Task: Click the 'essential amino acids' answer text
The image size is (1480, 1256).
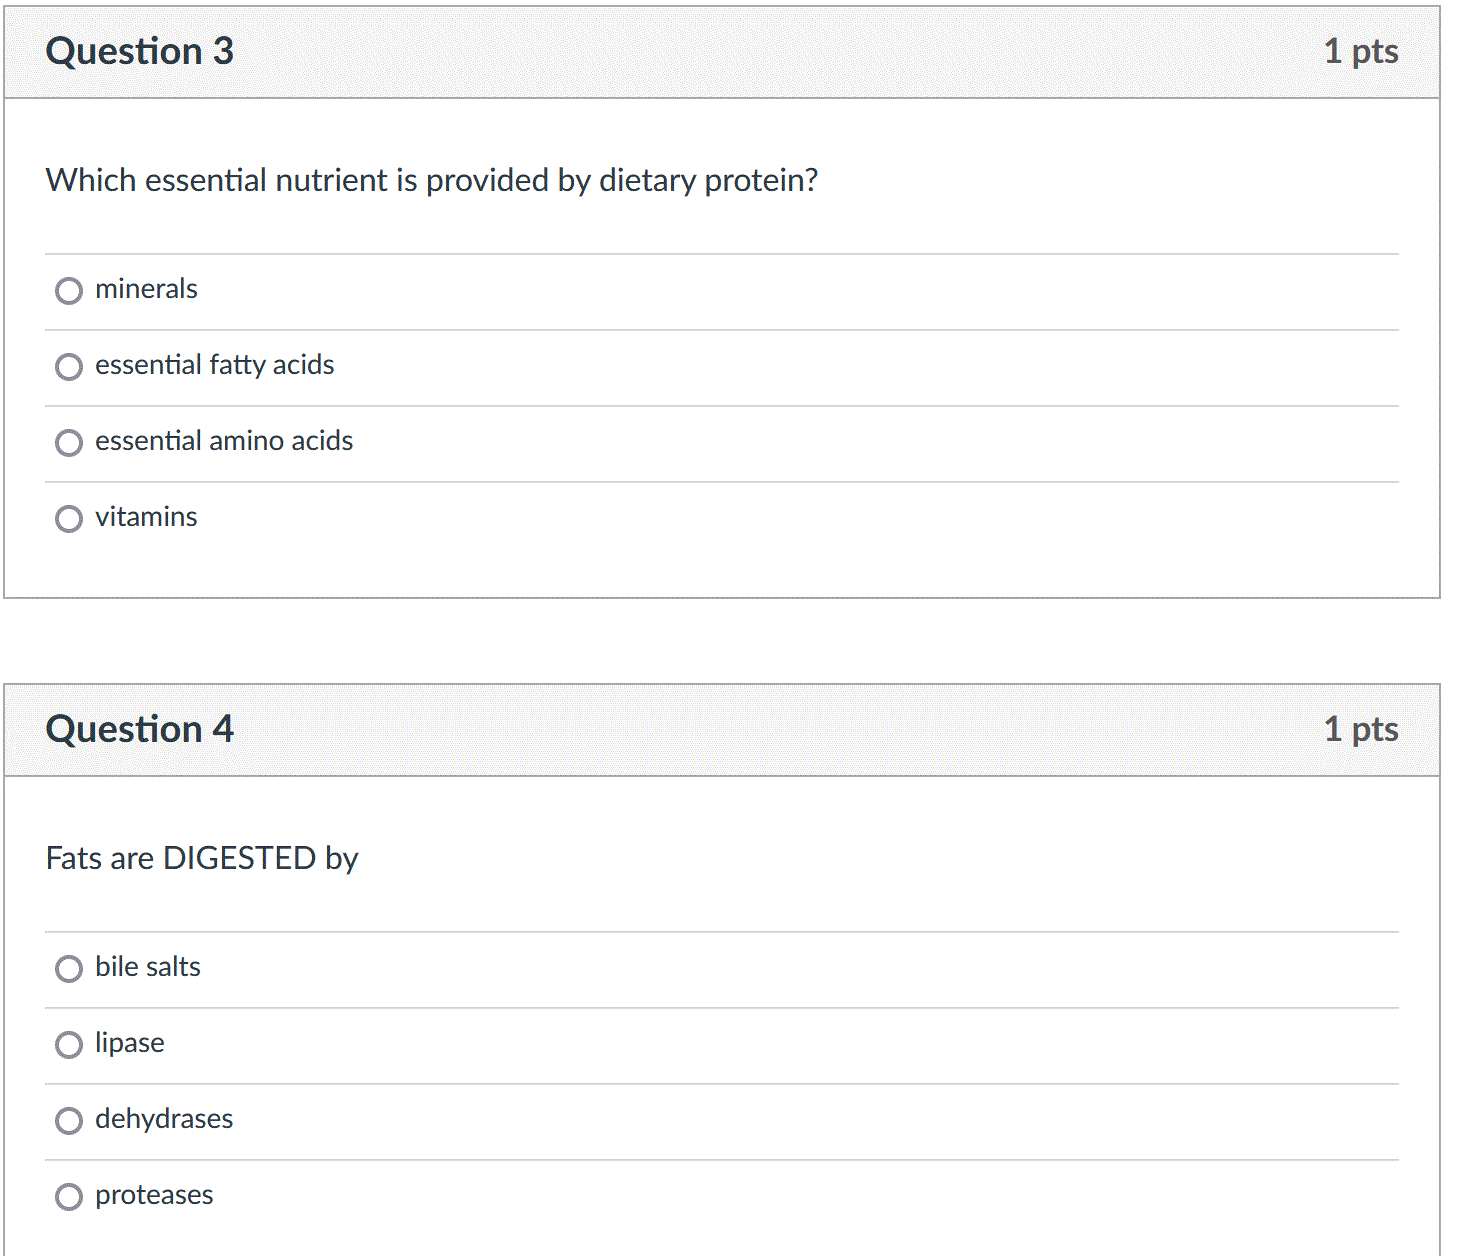Action: point(224,441)
